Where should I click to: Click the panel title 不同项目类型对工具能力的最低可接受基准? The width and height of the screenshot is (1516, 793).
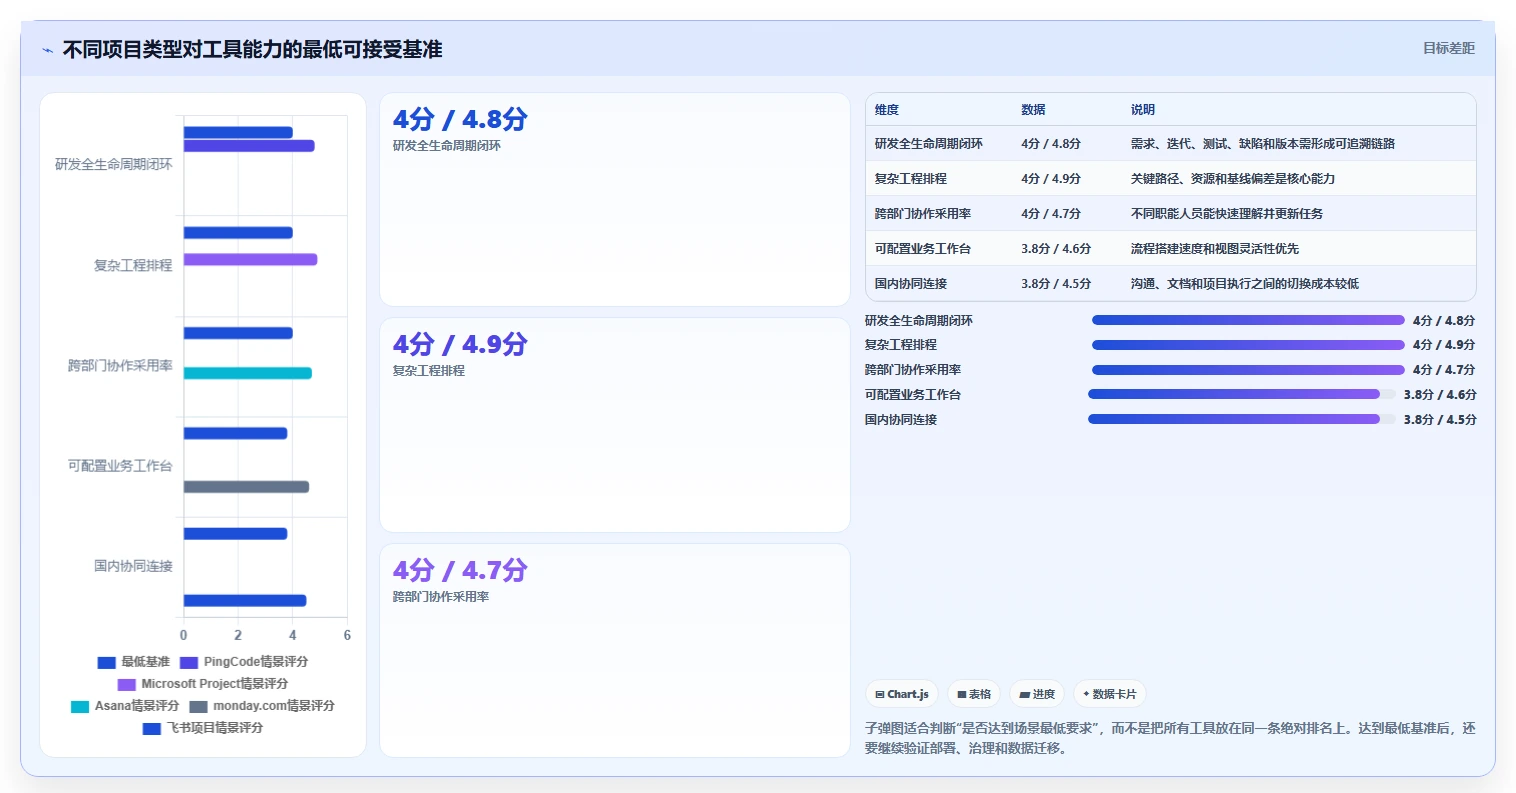pyautogui.click(x=252, y=49)
